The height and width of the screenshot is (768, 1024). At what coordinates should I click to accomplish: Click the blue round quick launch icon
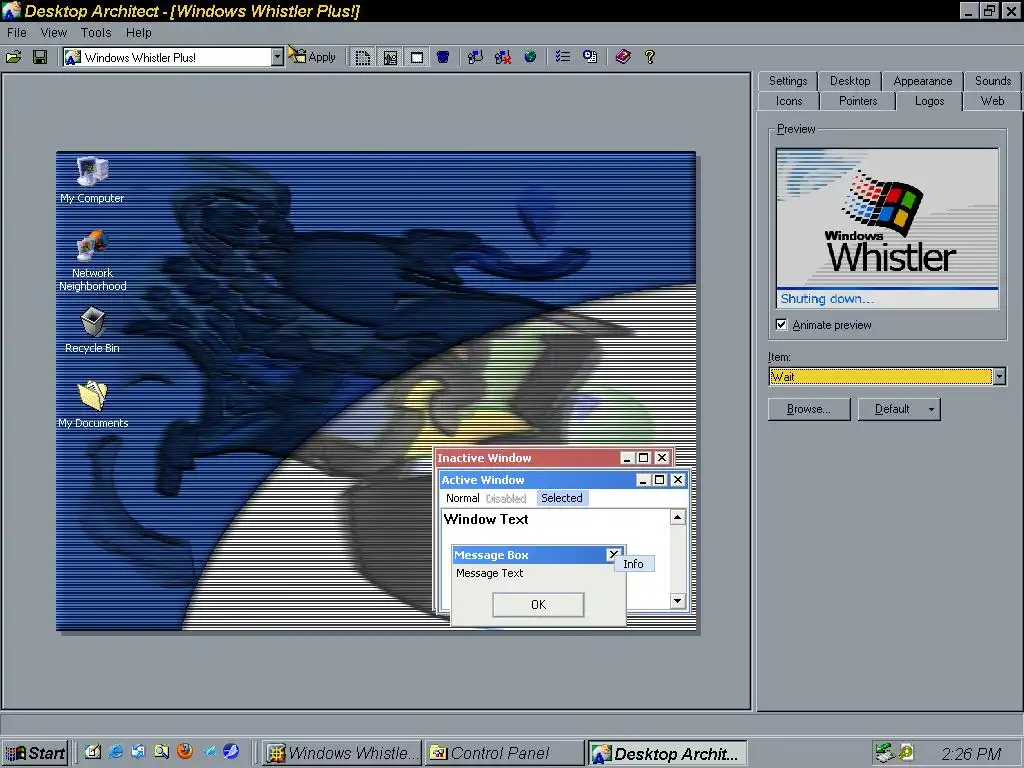pyautogui.click(x=231, y=752)
